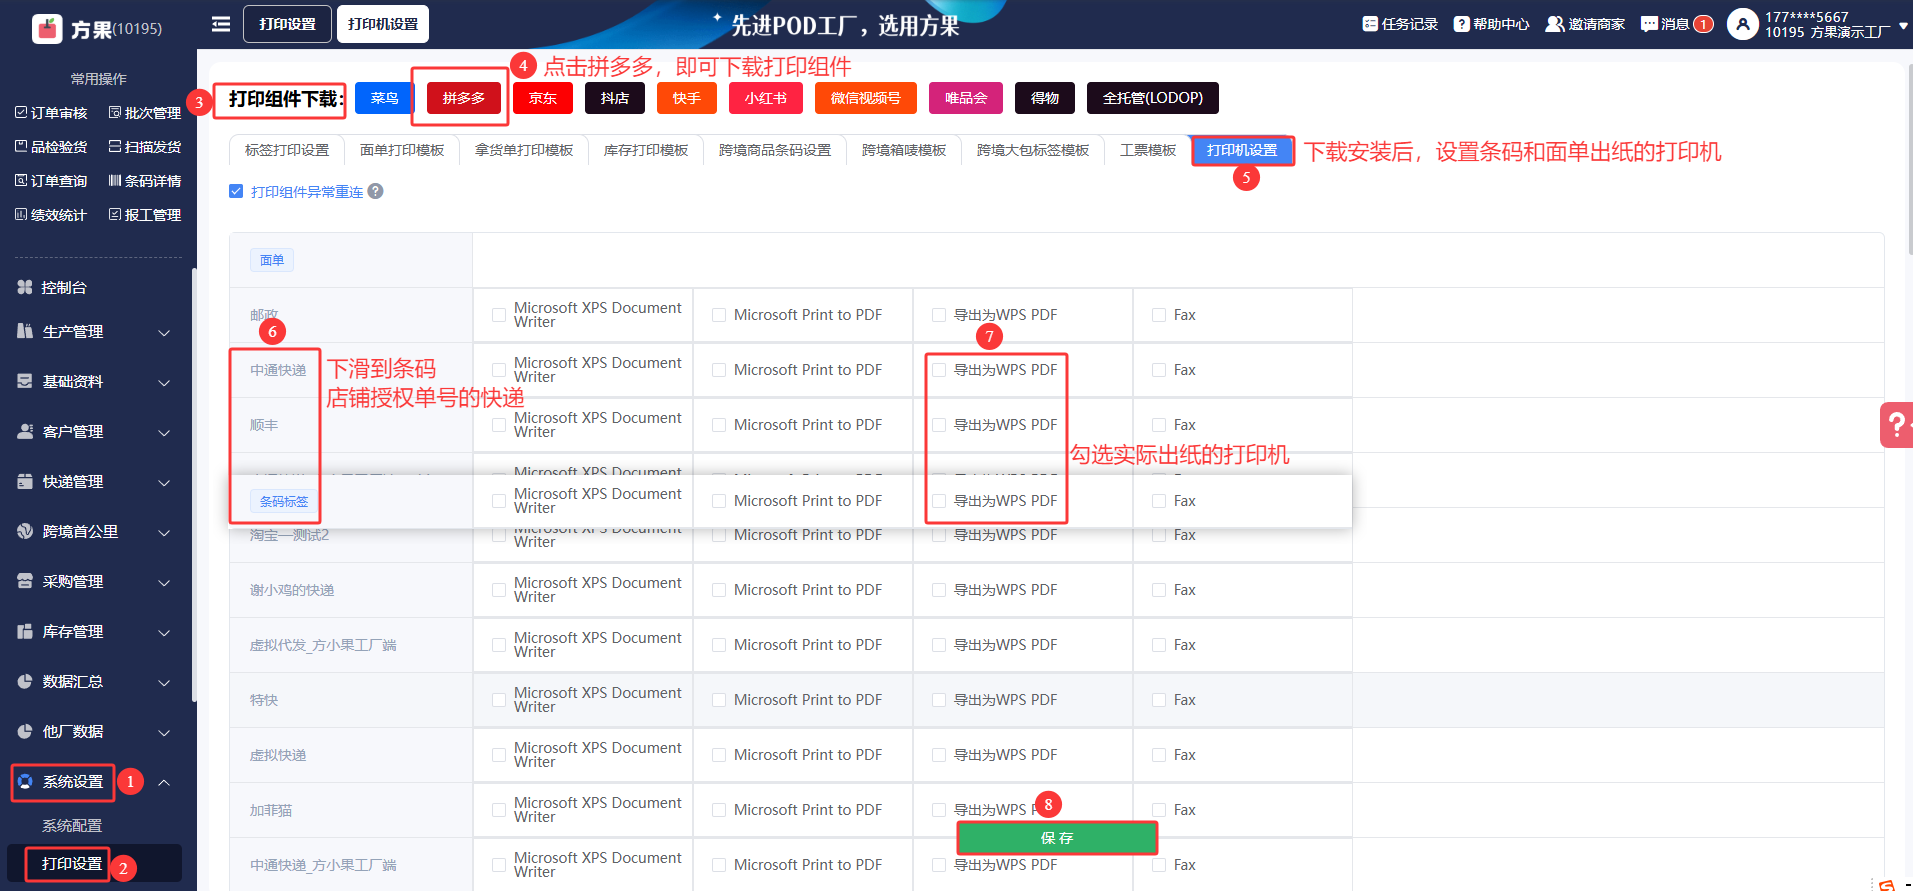
Task: Open 系统配置 in the sidebar submenu
Action: [x=72, y=825]
